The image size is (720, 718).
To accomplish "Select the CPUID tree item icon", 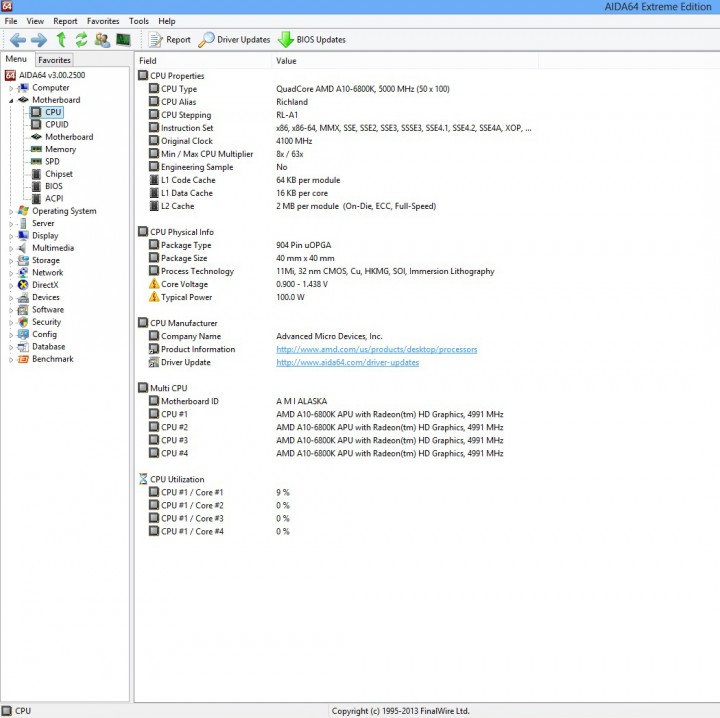I will coord(36,124).
